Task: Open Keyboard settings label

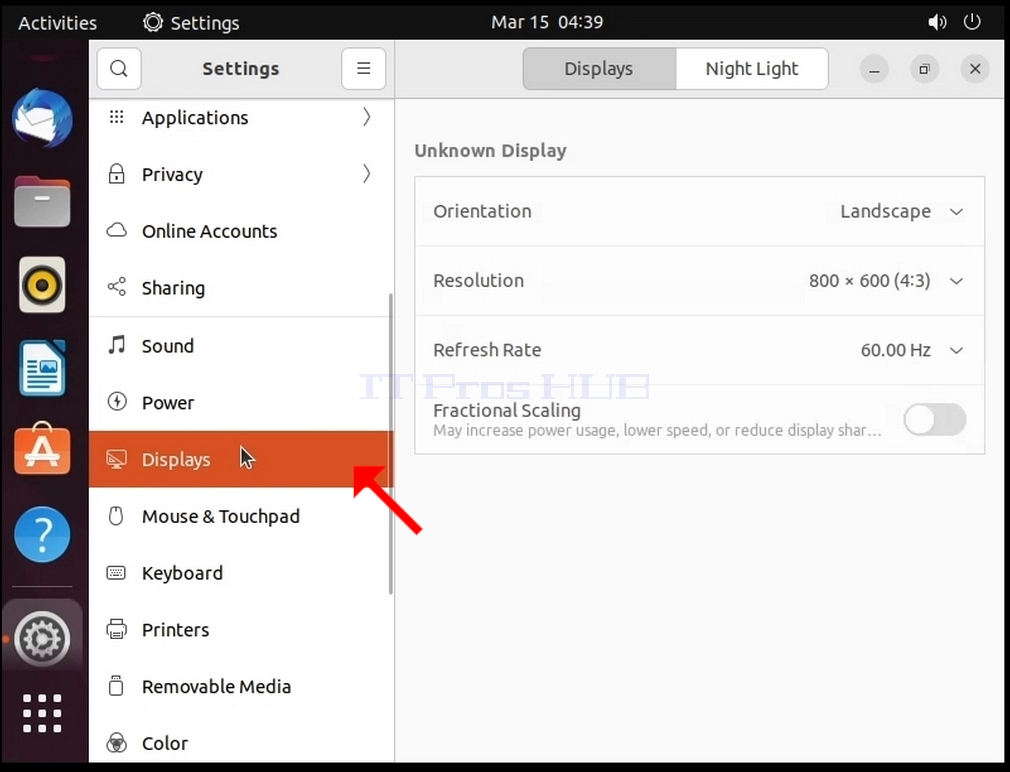Action: coord(182,573)
